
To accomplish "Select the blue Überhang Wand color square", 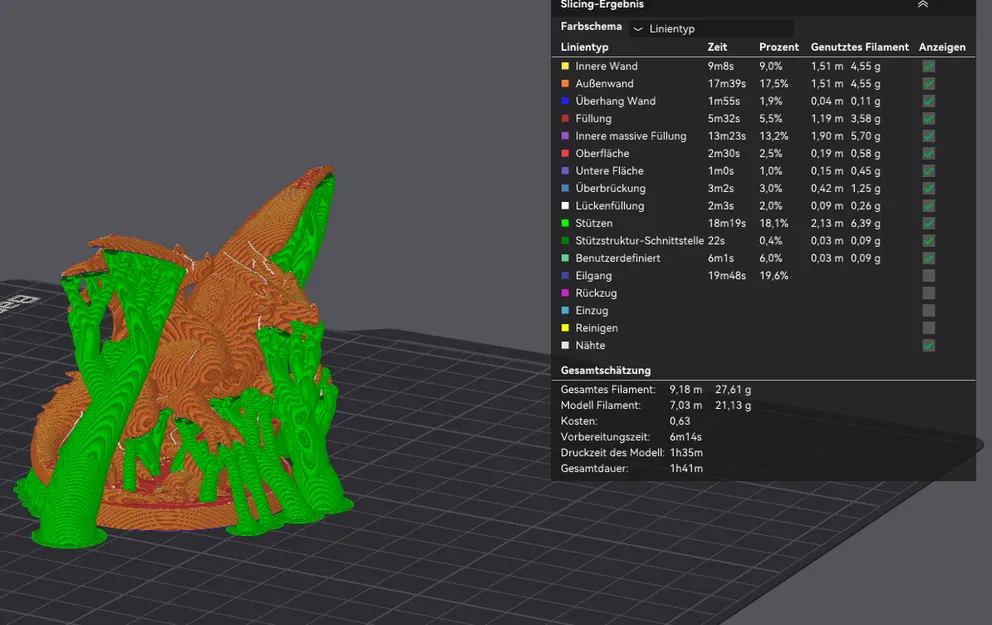I will [565, 101].
